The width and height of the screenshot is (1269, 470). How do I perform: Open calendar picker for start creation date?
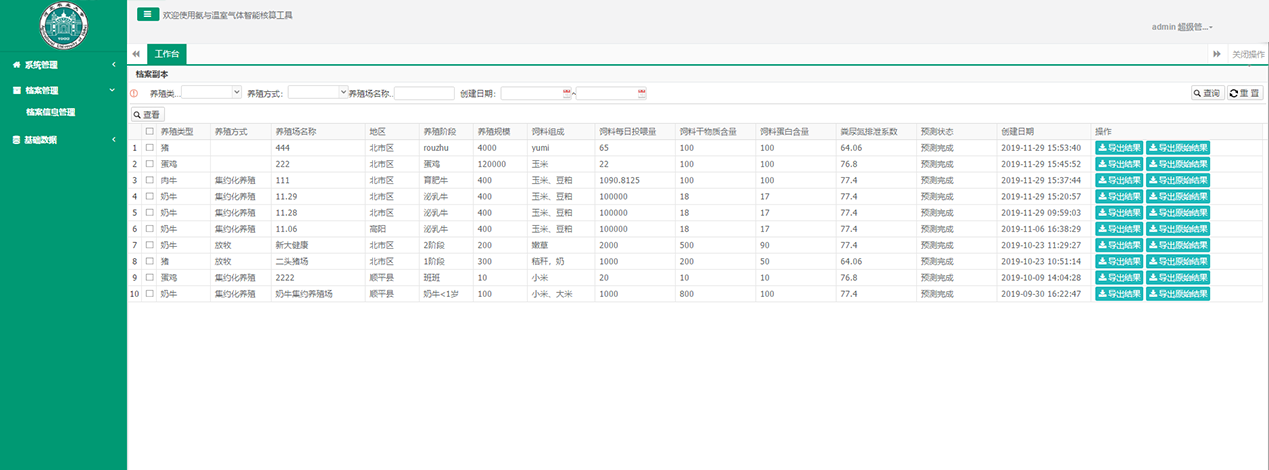[x=568, y=93]
